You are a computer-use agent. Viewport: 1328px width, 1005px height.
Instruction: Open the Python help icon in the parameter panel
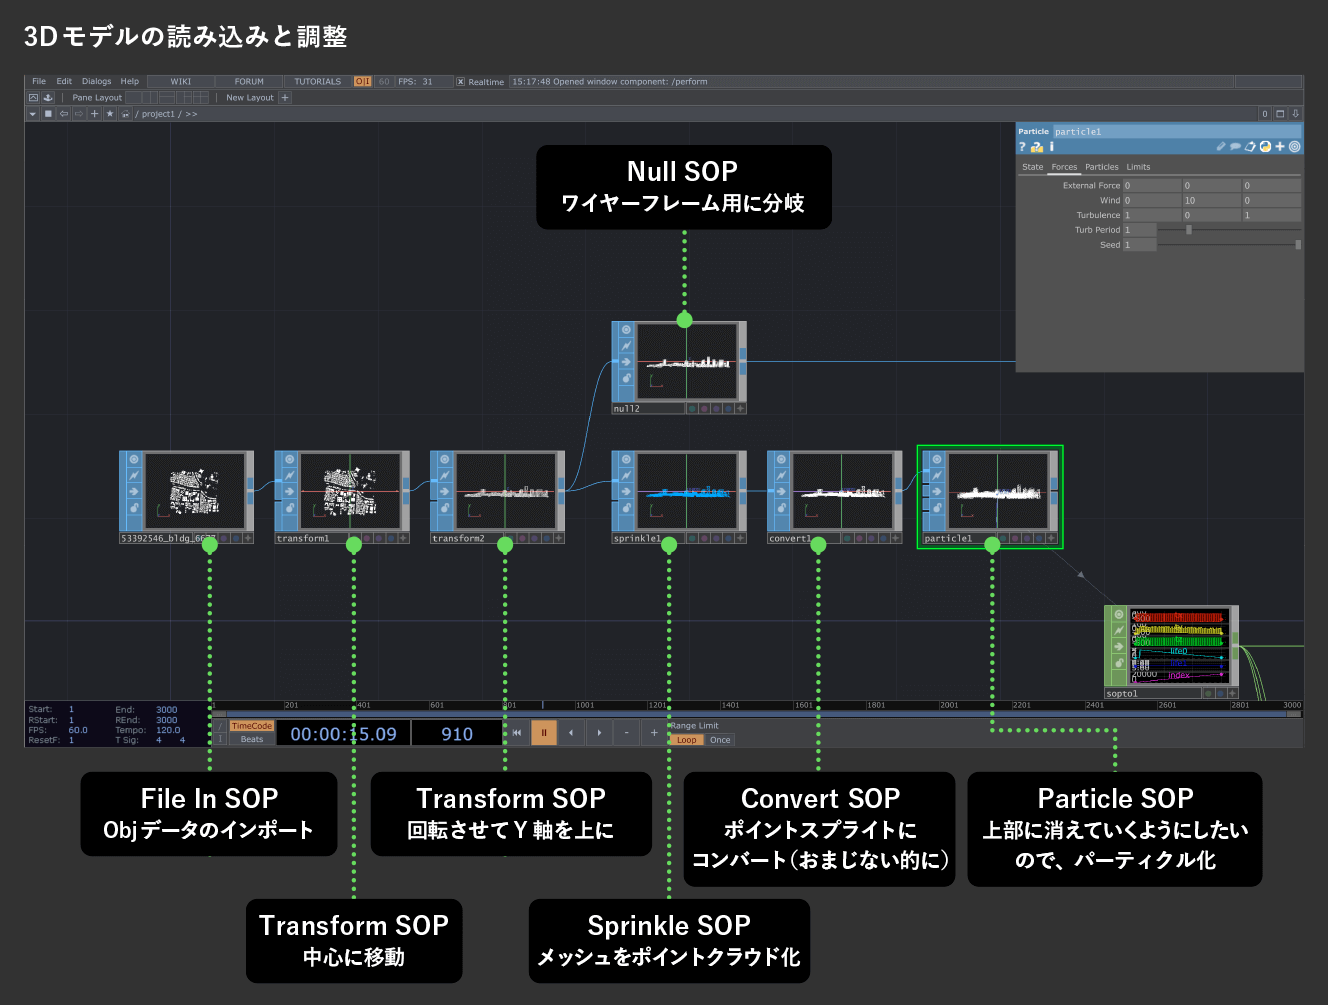pyautogui.click(x=1037, y=147)
